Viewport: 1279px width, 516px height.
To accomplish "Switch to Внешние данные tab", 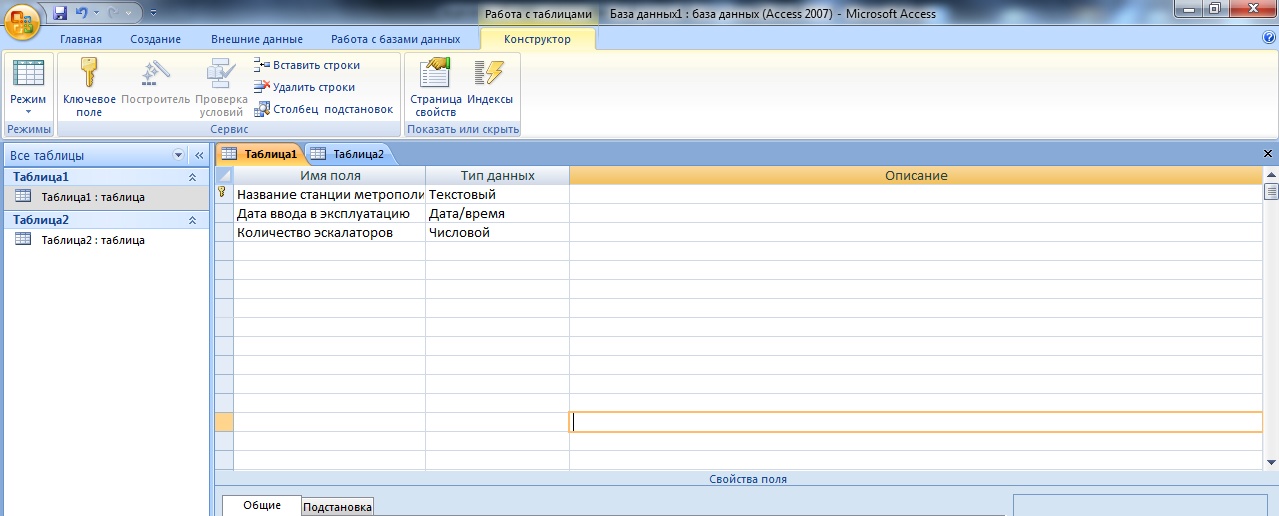I will pos(257,39).
